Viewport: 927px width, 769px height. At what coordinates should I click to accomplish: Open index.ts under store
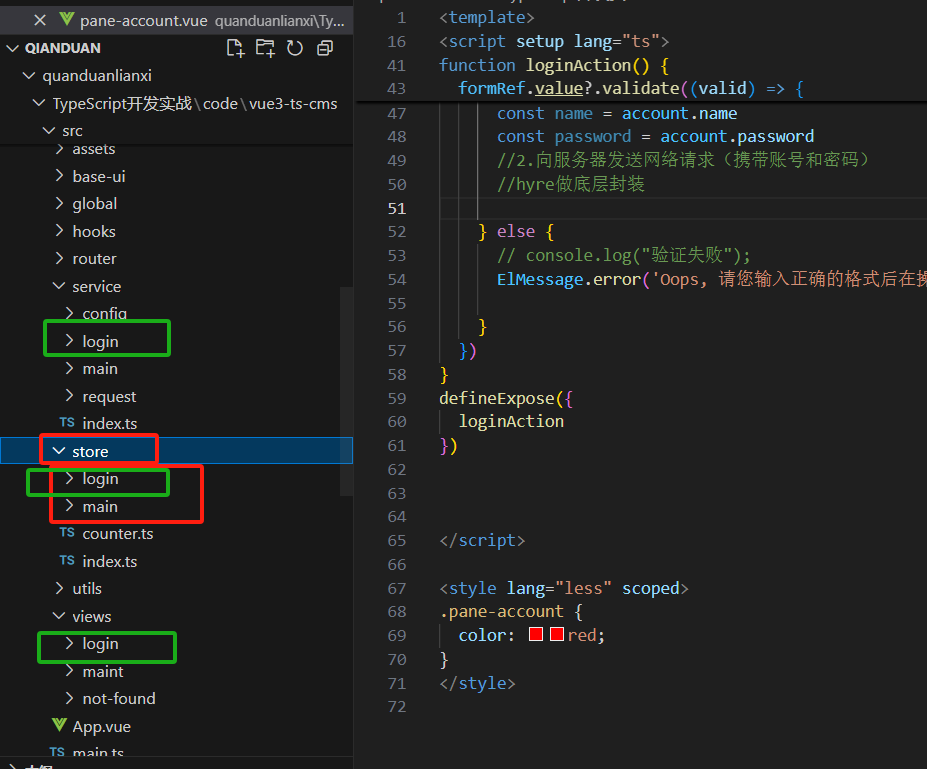[110, 561]
